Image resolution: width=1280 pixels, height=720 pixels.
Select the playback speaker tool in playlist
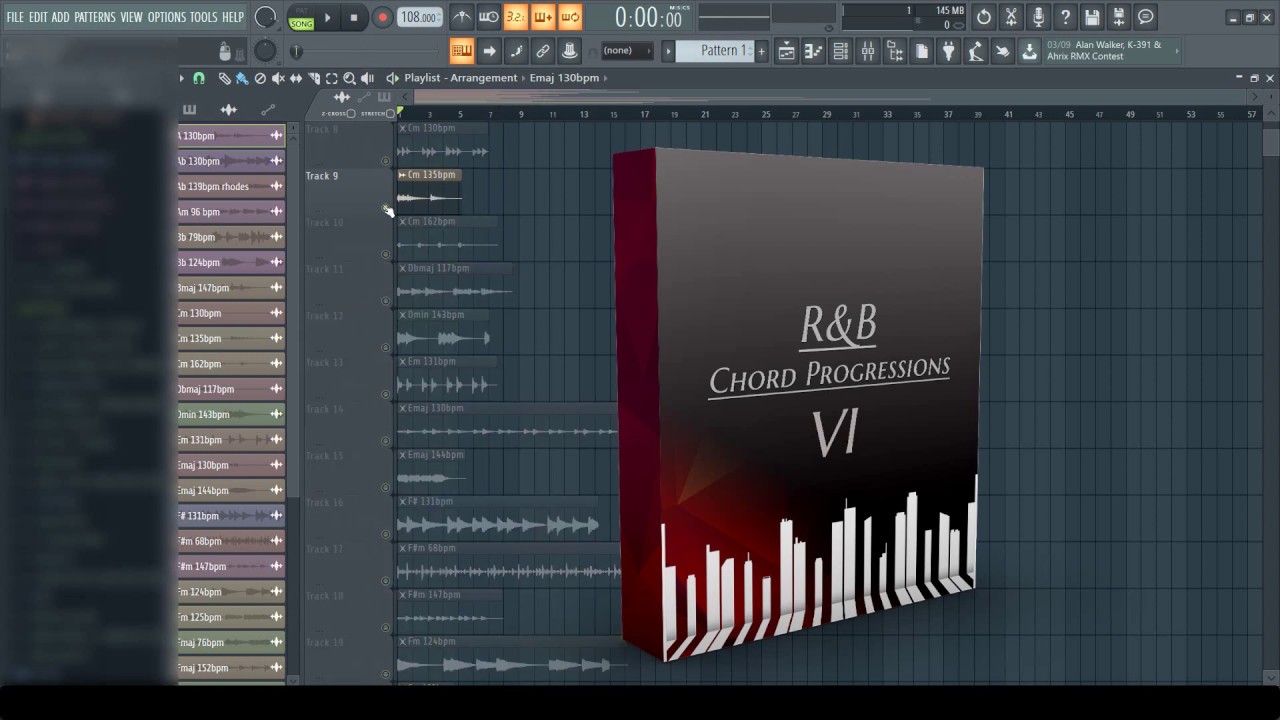coord(367,78)
